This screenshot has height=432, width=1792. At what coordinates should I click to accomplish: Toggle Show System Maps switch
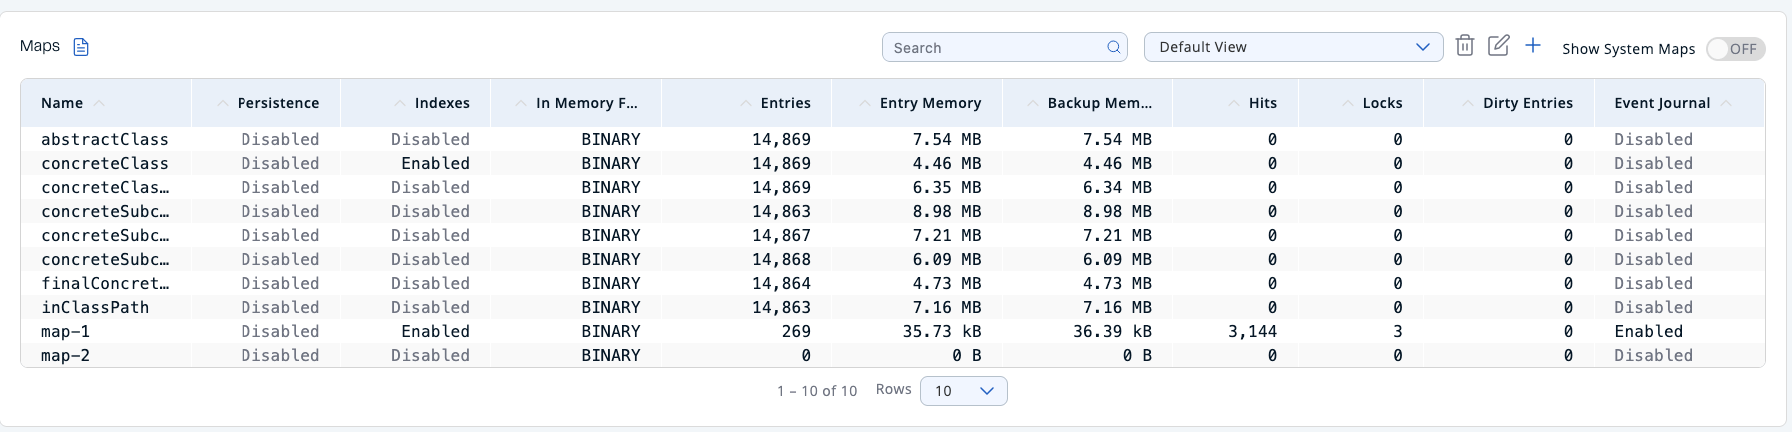coord(1735,49)
